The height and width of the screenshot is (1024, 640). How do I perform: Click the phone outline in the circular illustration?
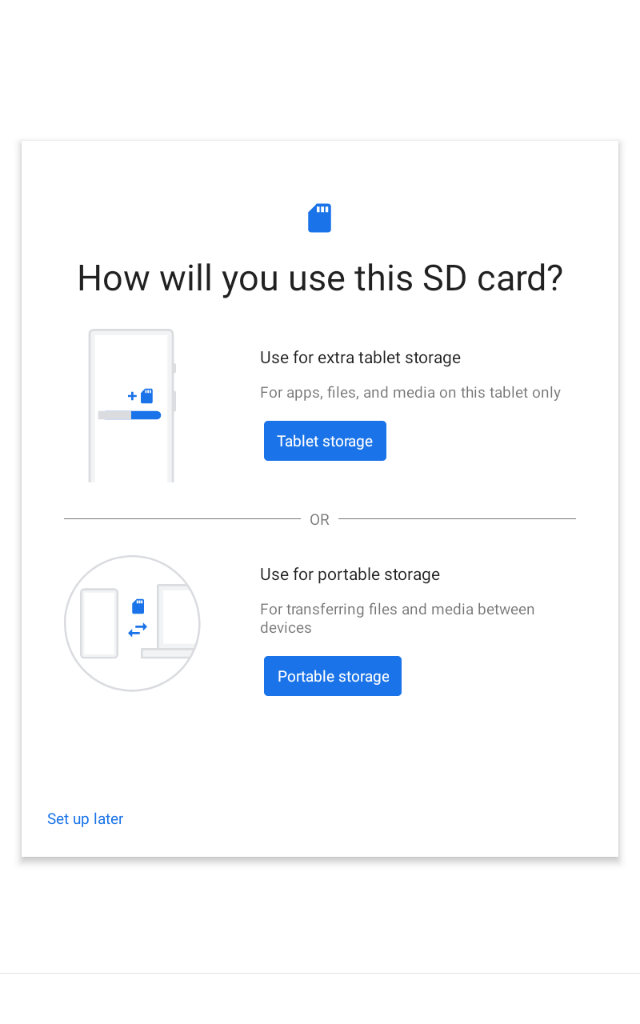[x=99, y=623]
